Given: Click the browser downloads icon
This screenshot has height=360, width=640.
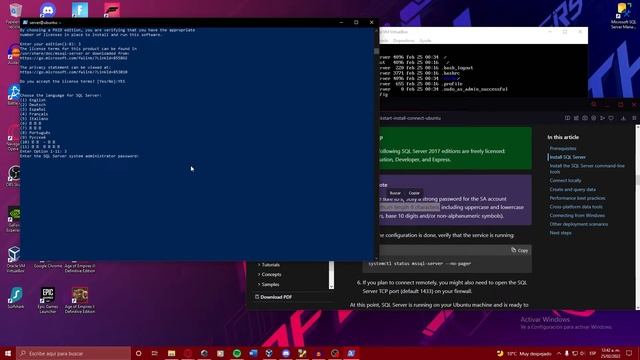Looking at the screenshot, I should (623, 118).
